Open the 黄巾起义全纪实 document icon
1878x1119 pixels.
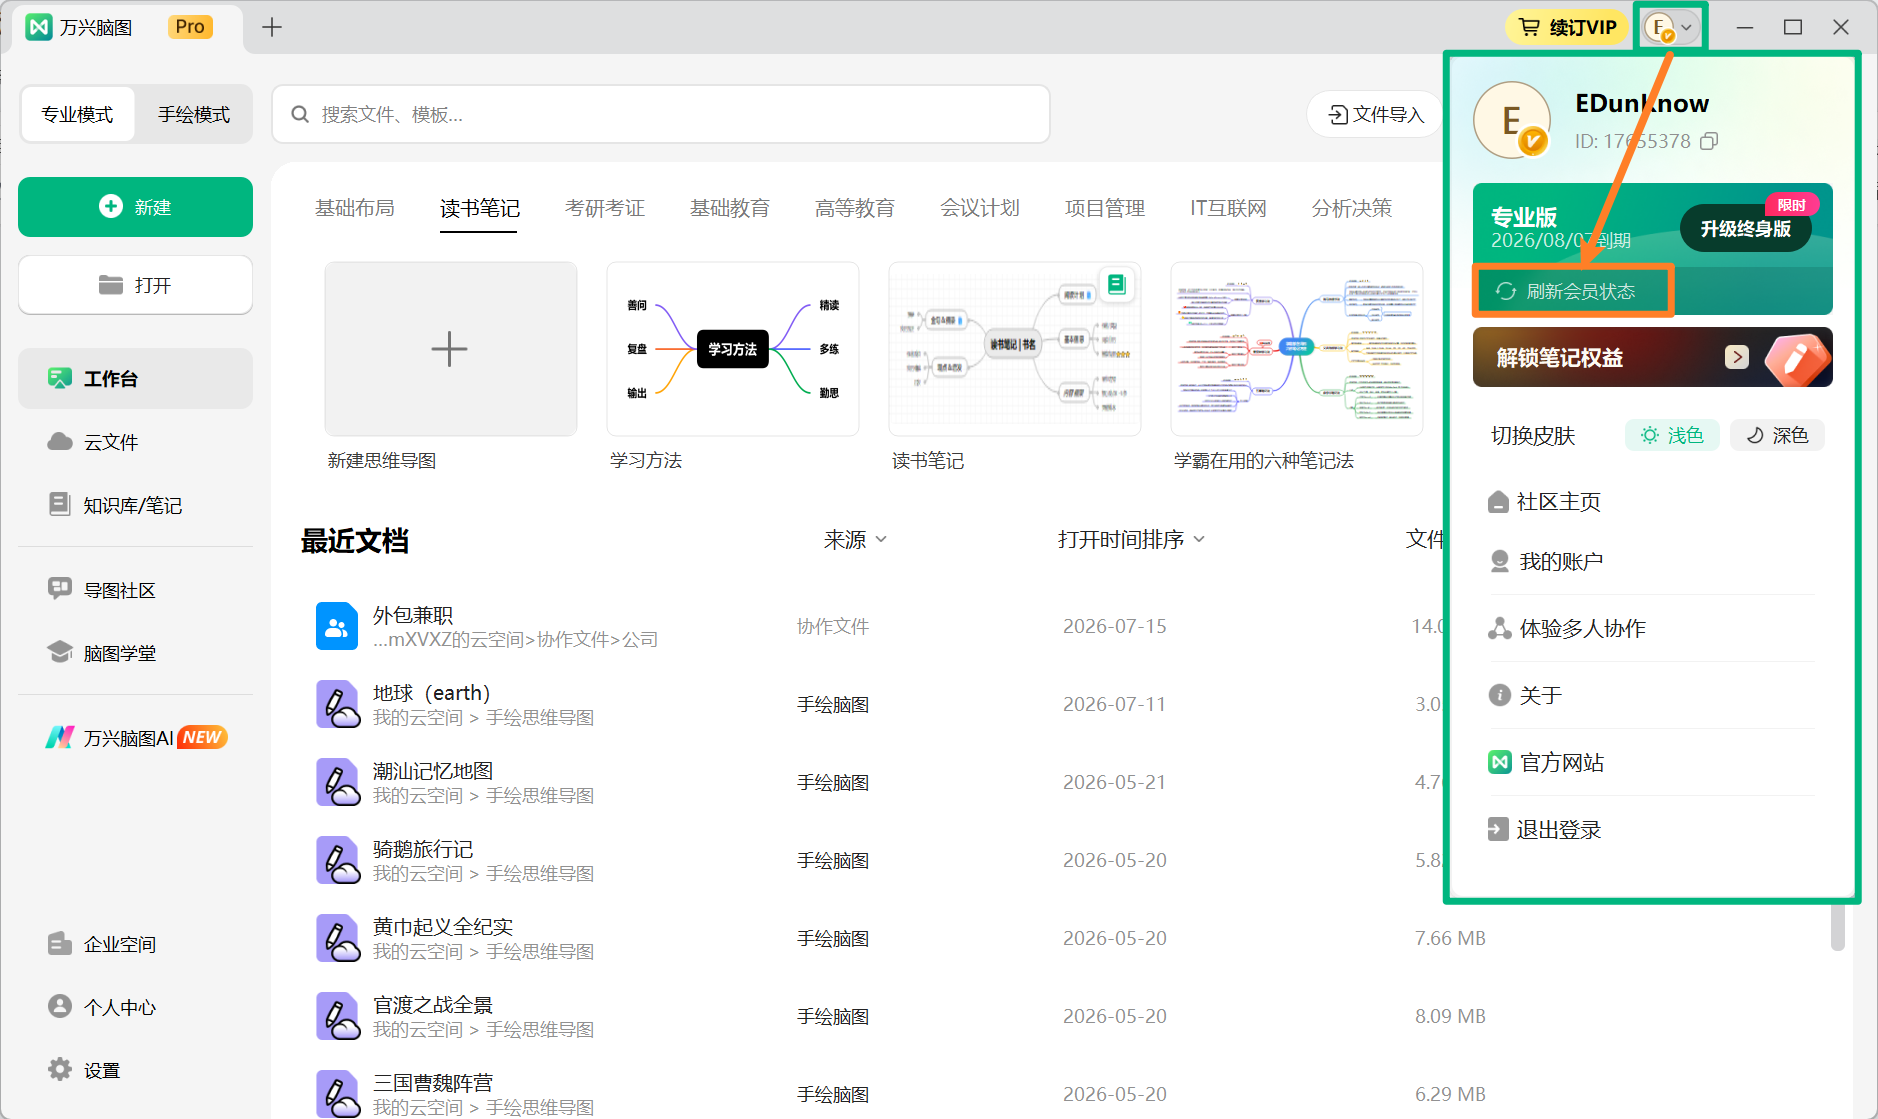click(x=338, y=938)
